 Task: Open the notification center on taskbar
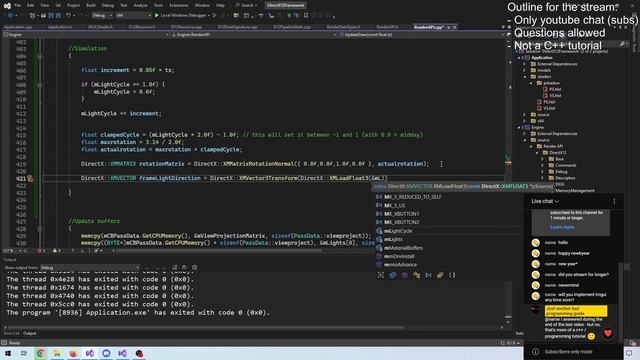[629, 353]
